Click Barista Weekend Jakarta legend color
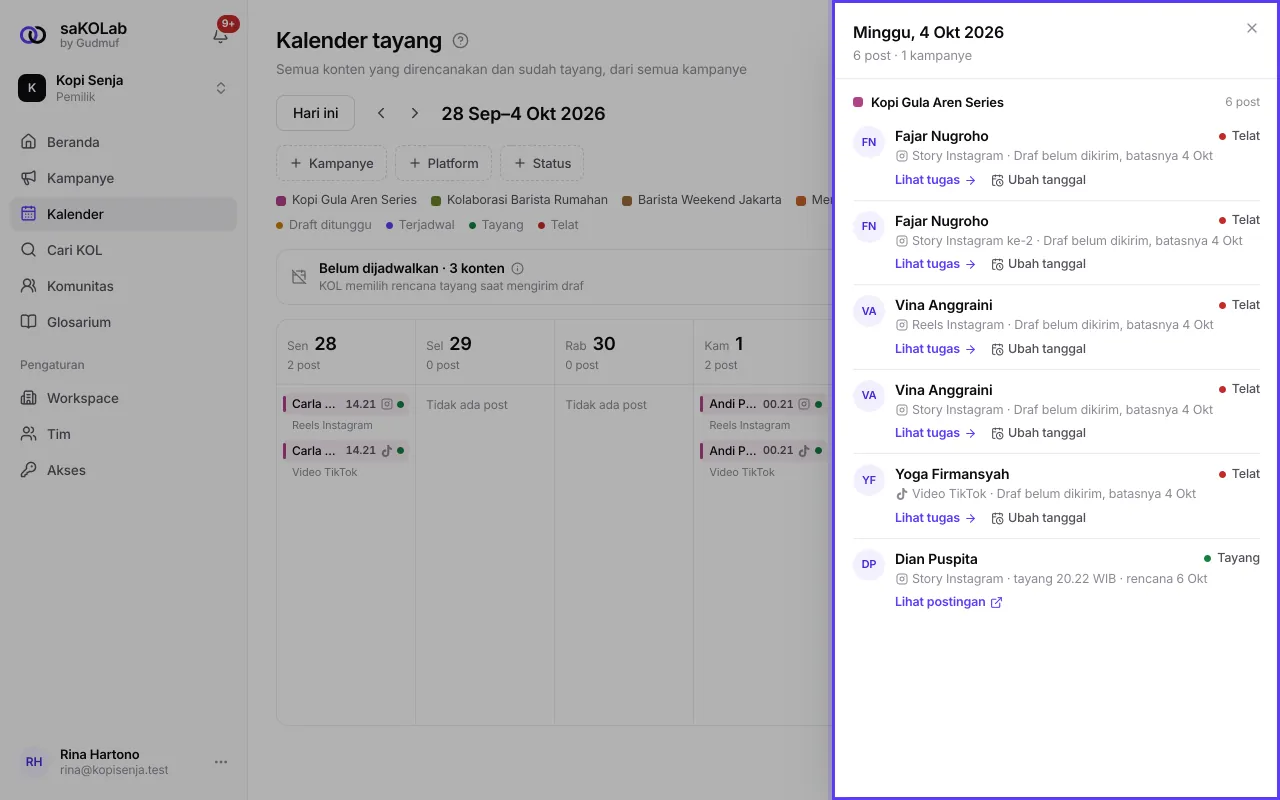Screen dimensions: 1280x800 627,200
